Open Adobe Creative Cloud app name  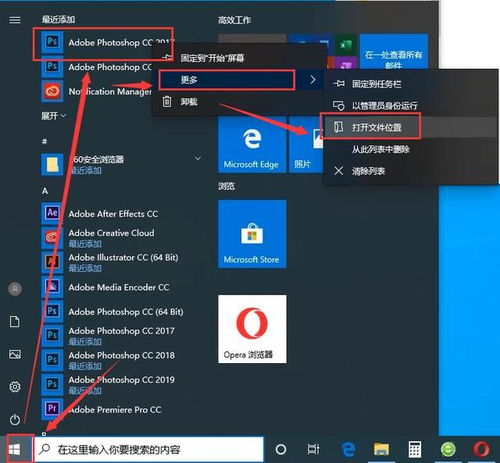[111, 233]
